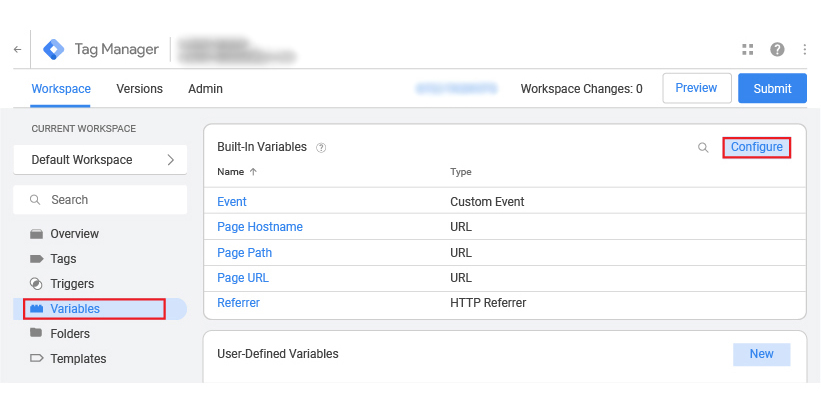The width and height of the screenshot is (821, 413).
Task: Click the search icon in Built-In Variables
Action: click(703, 148)
